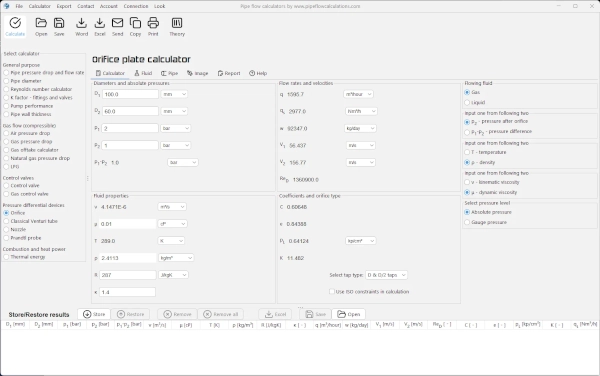
Task: Select Classical Venturi tube calculator
Action: pyautogui.click(x=30, y=221)
